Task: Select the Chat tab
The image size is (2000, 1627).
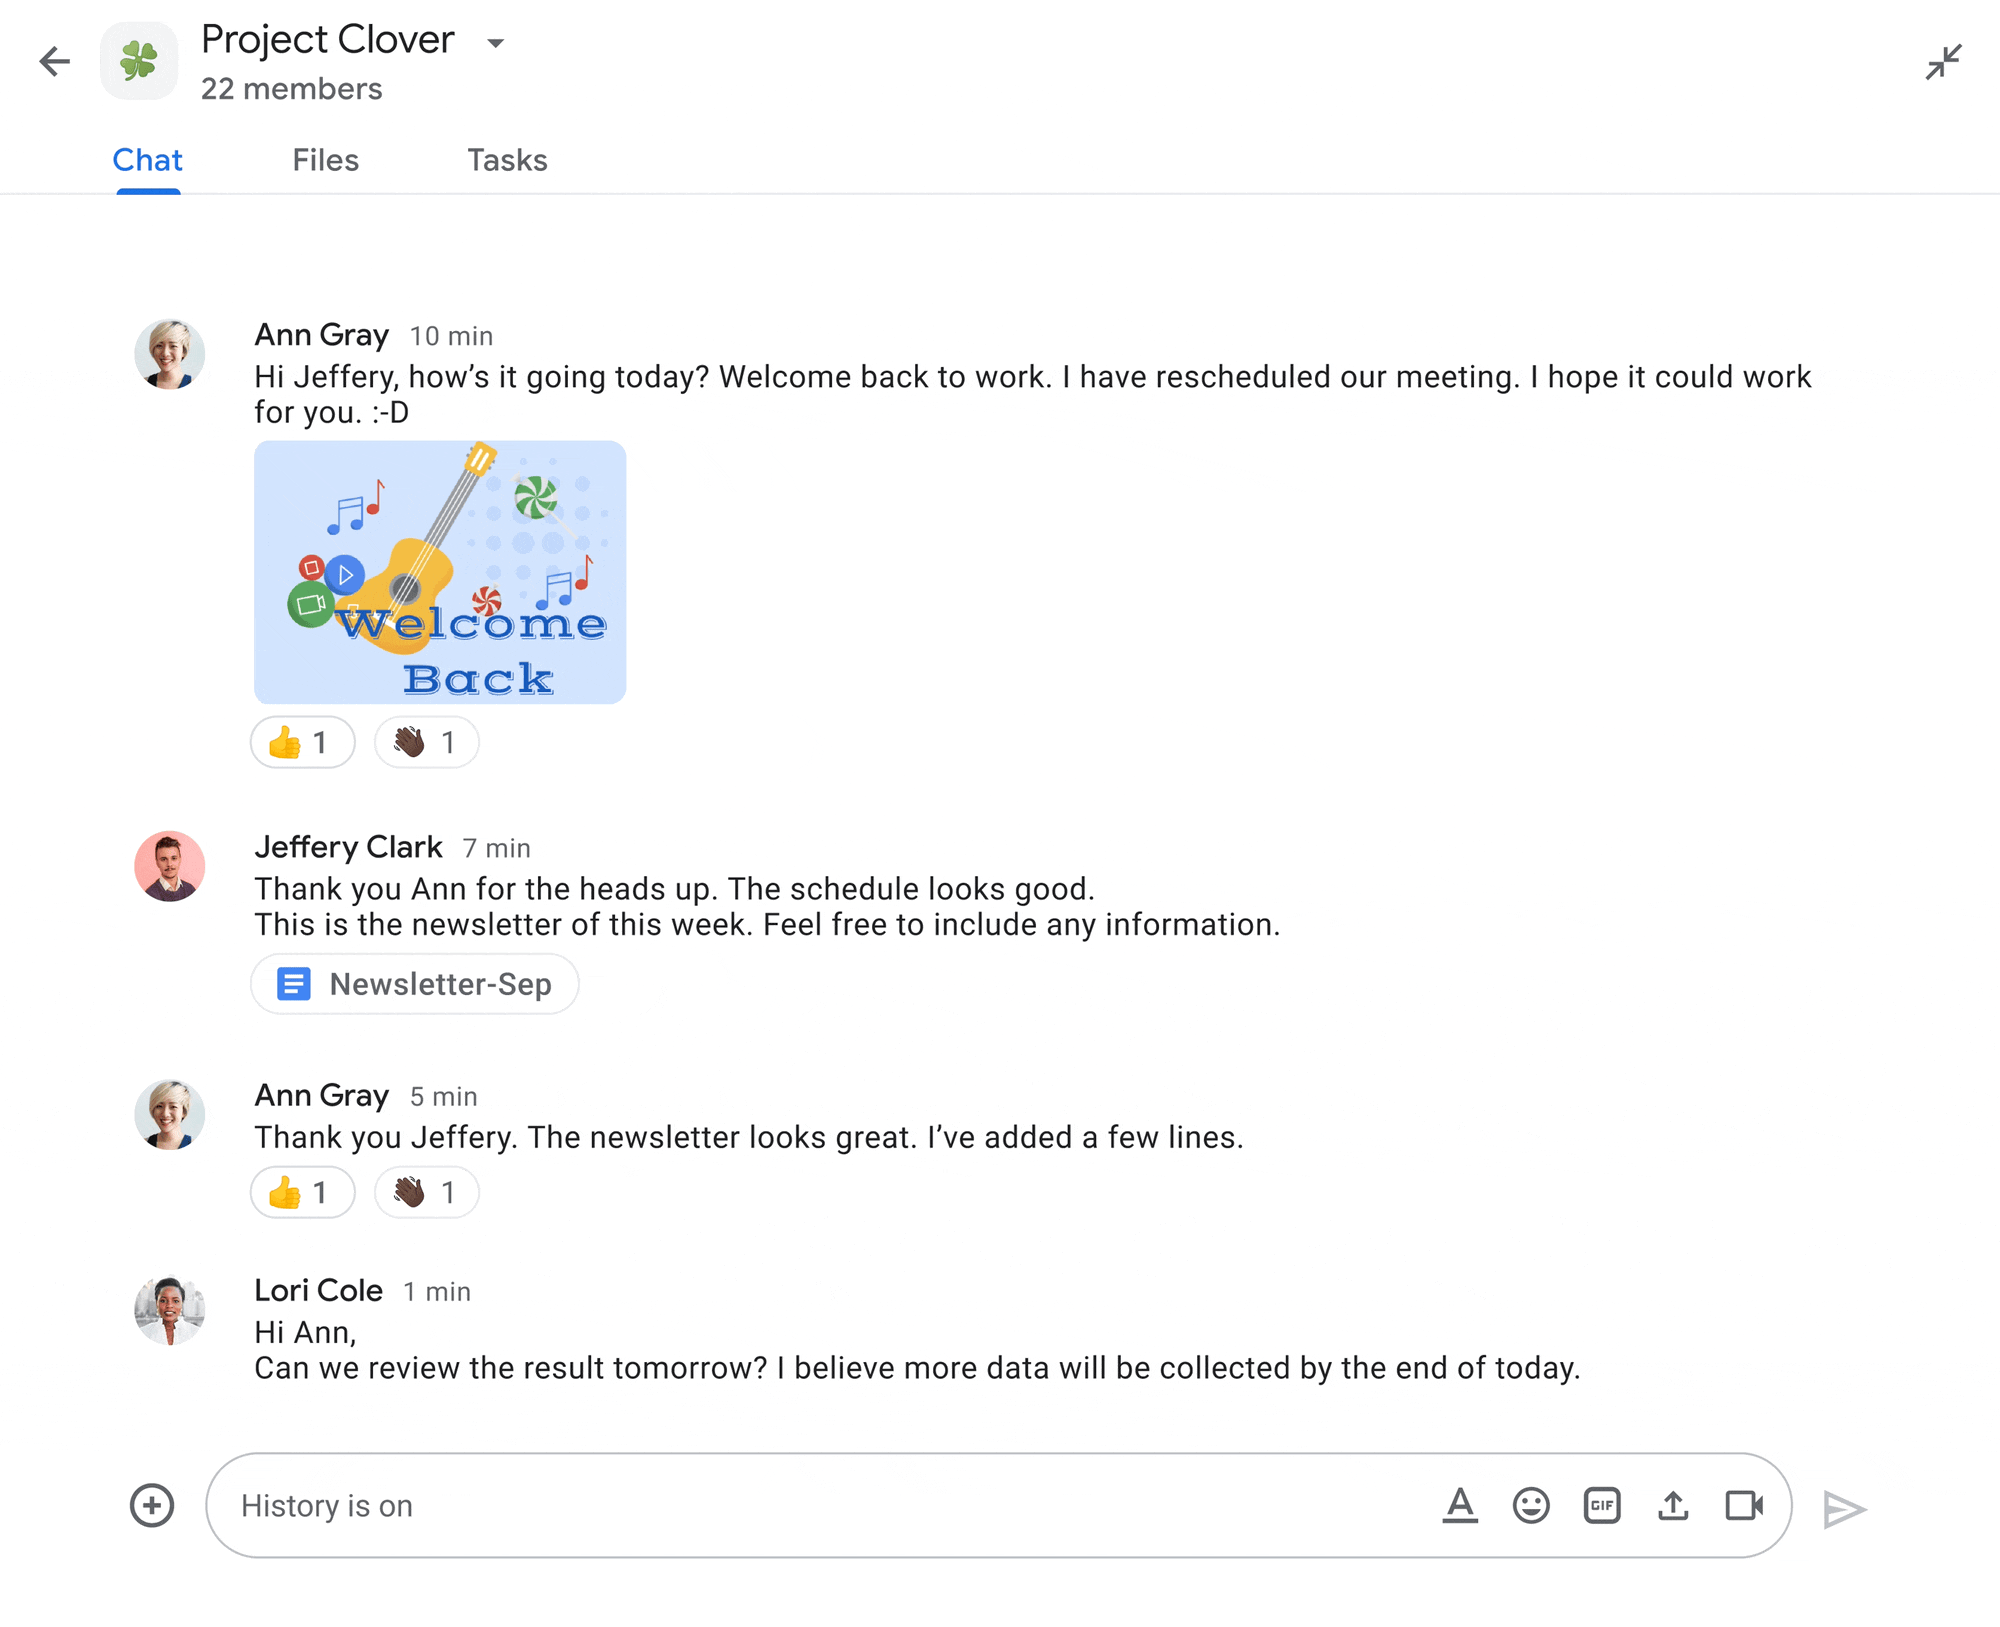Action: pos(146,159)
